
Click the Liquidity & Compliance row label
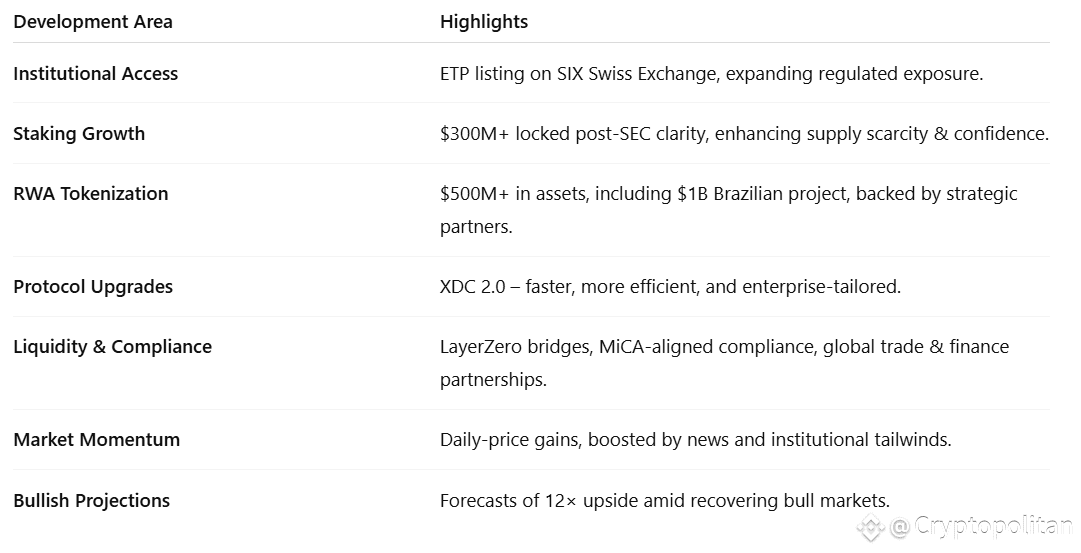click(112, 347)
